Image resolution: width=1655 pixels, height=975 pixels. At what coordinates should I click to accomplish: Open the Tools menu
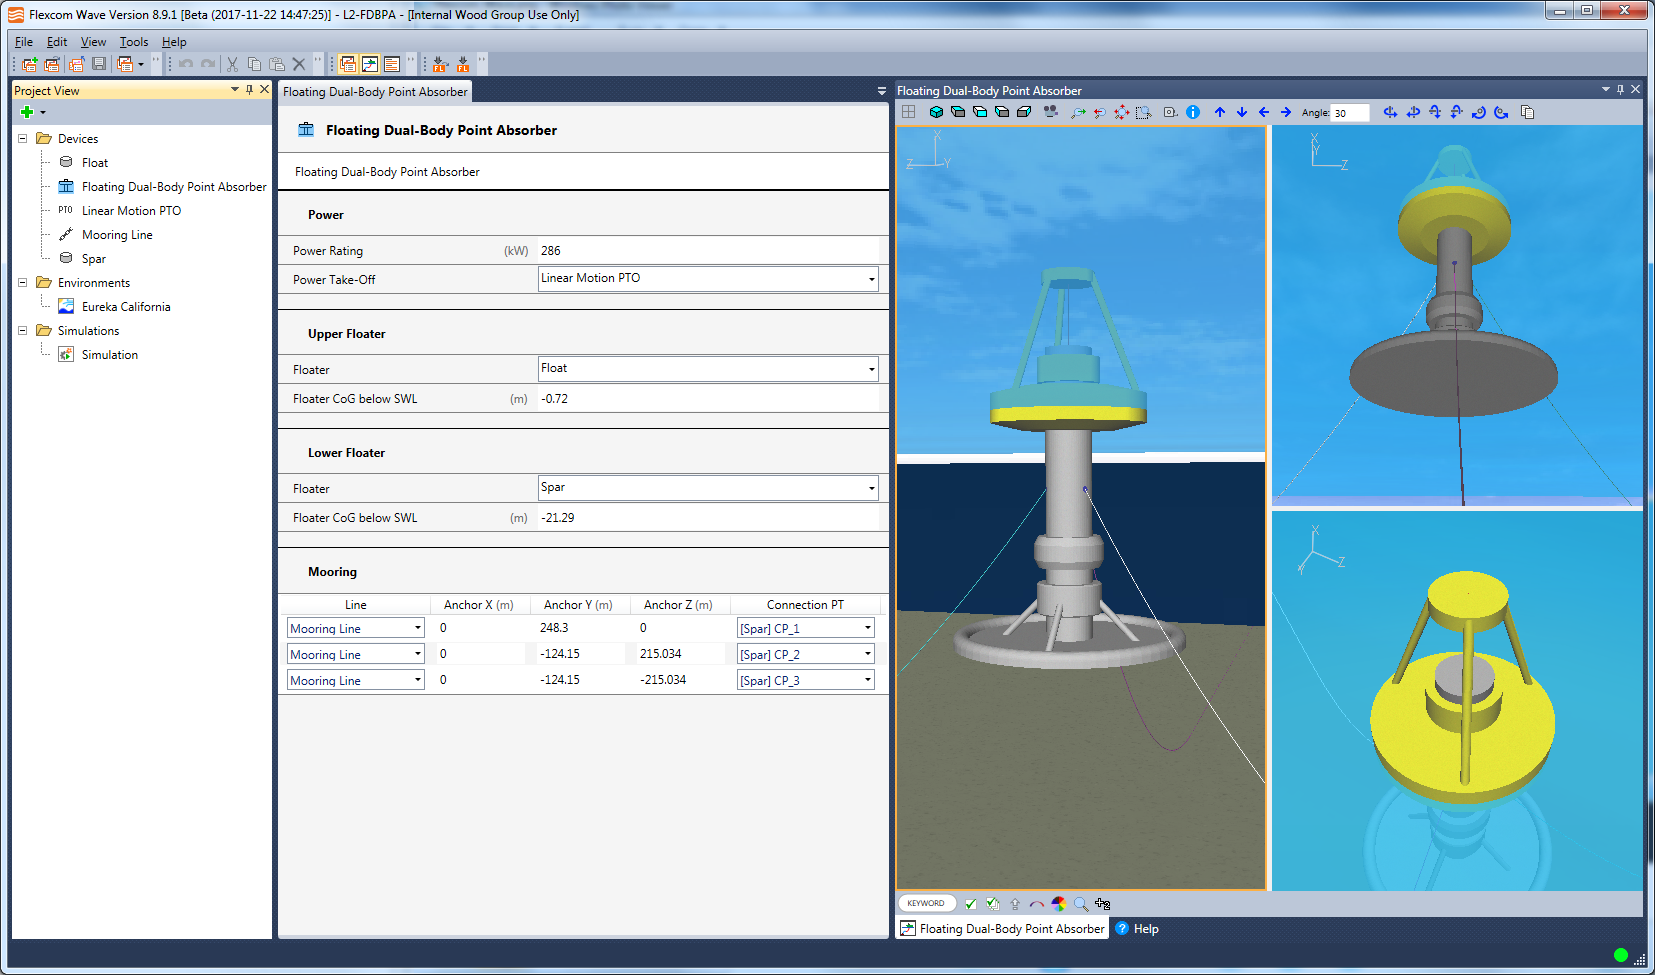[x=134, y=42]
